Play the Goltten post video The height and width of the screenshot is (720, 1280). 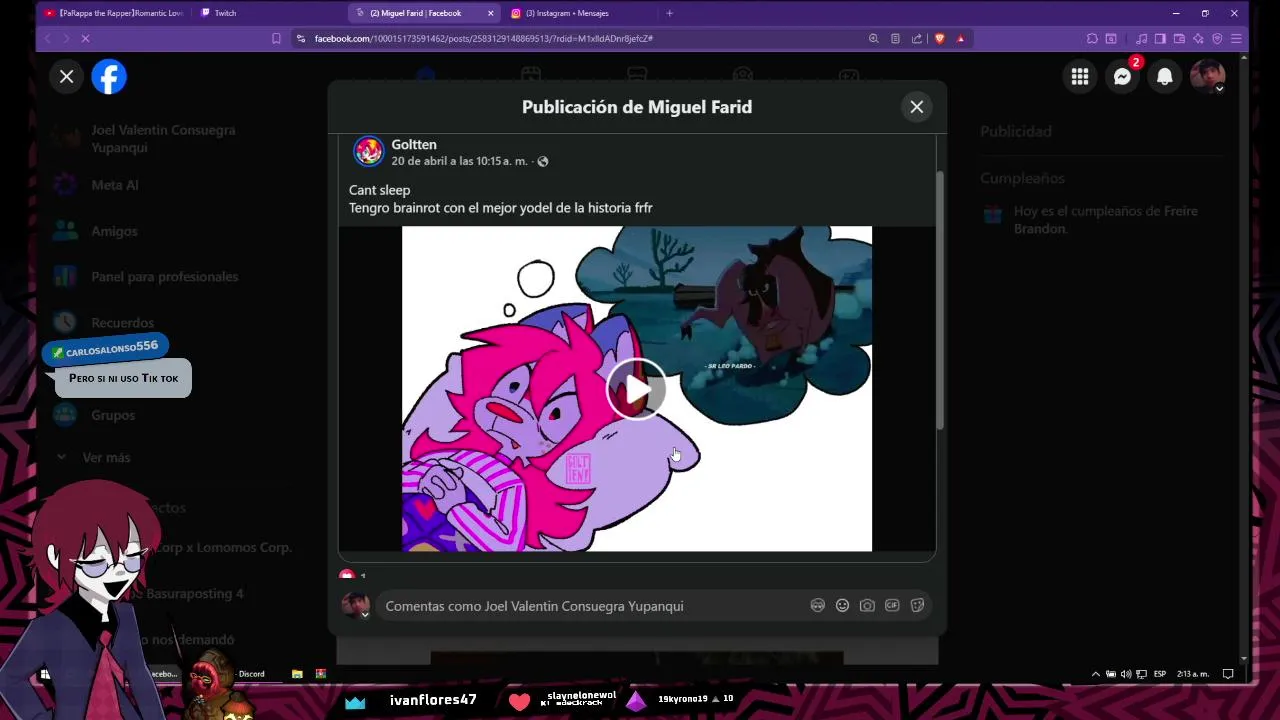click(636, 389)
